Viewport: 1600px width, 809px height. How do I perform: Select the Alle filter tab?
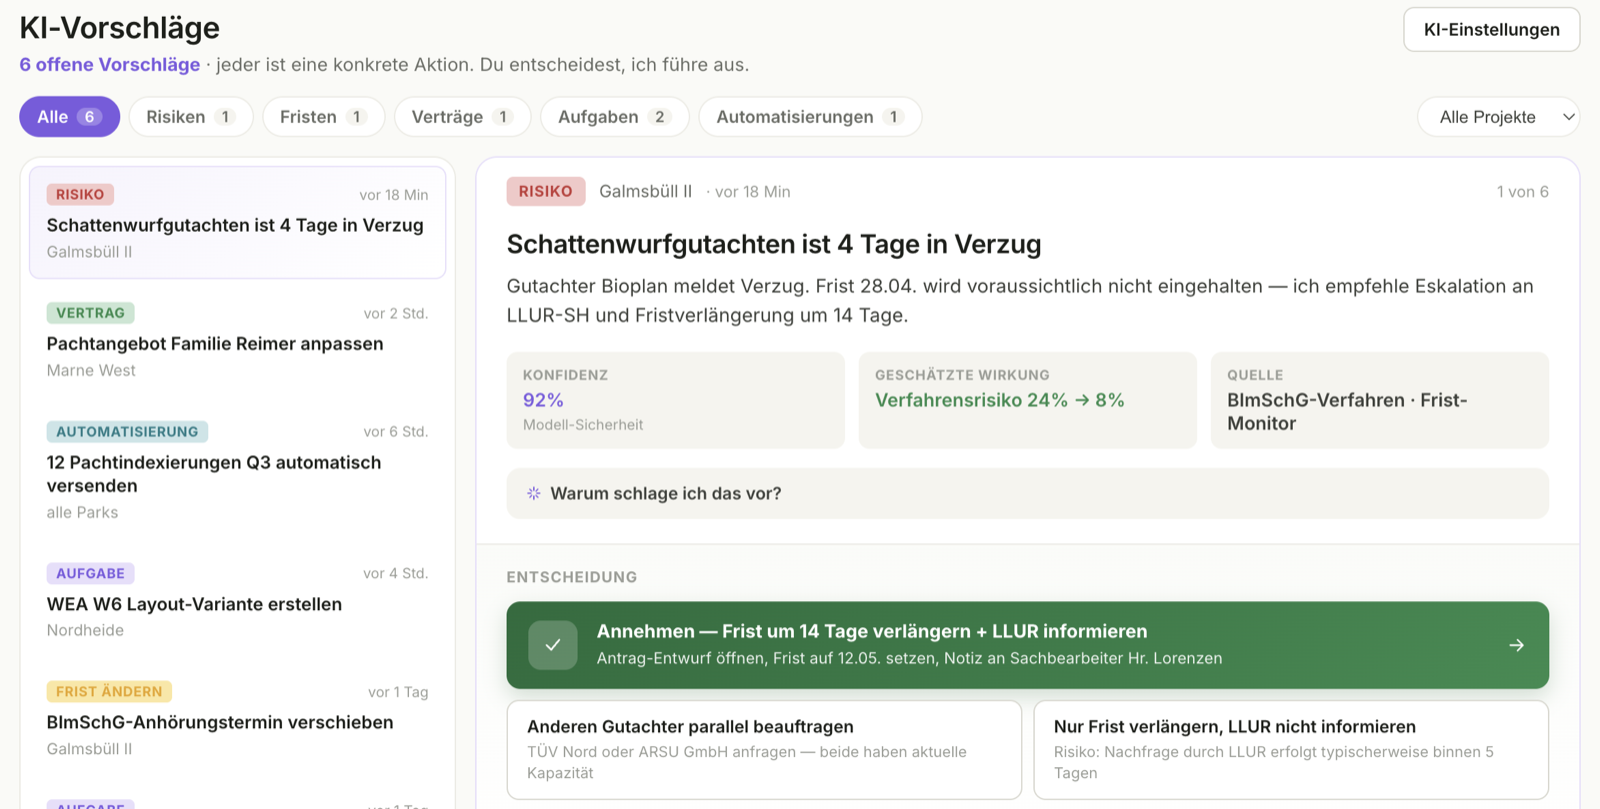(69, 117)
